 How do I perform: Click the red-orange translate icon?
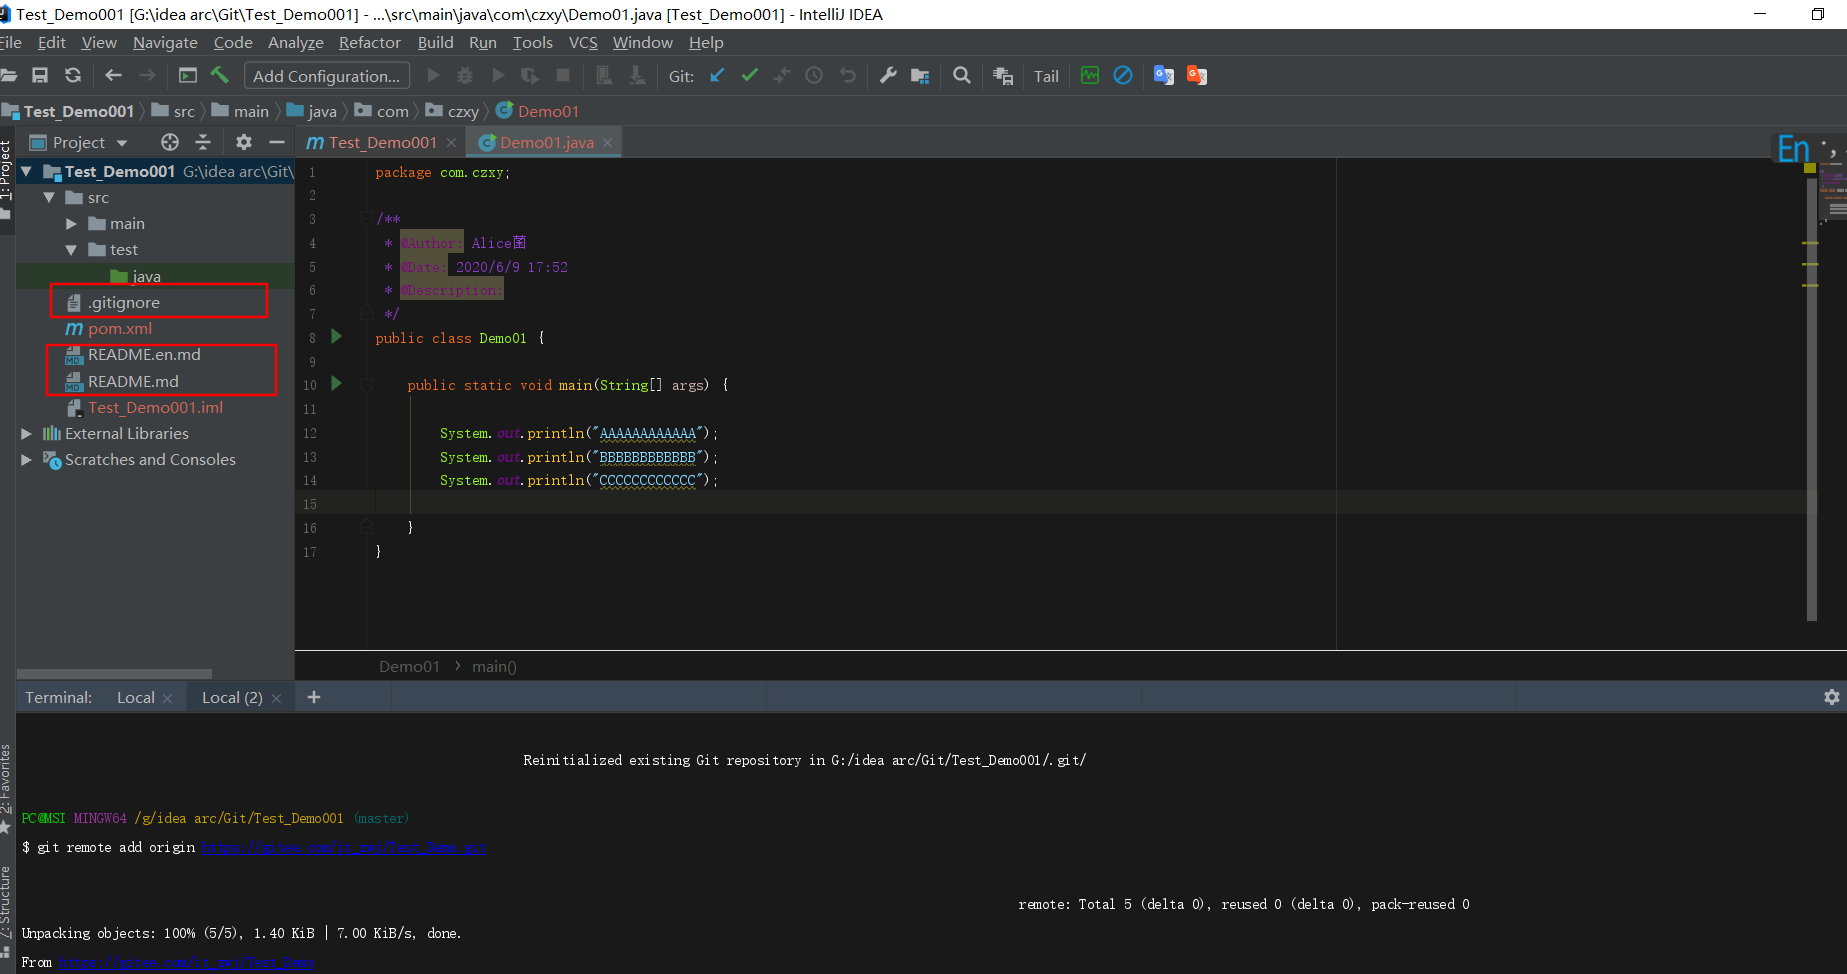click(x=1197, y=75)
